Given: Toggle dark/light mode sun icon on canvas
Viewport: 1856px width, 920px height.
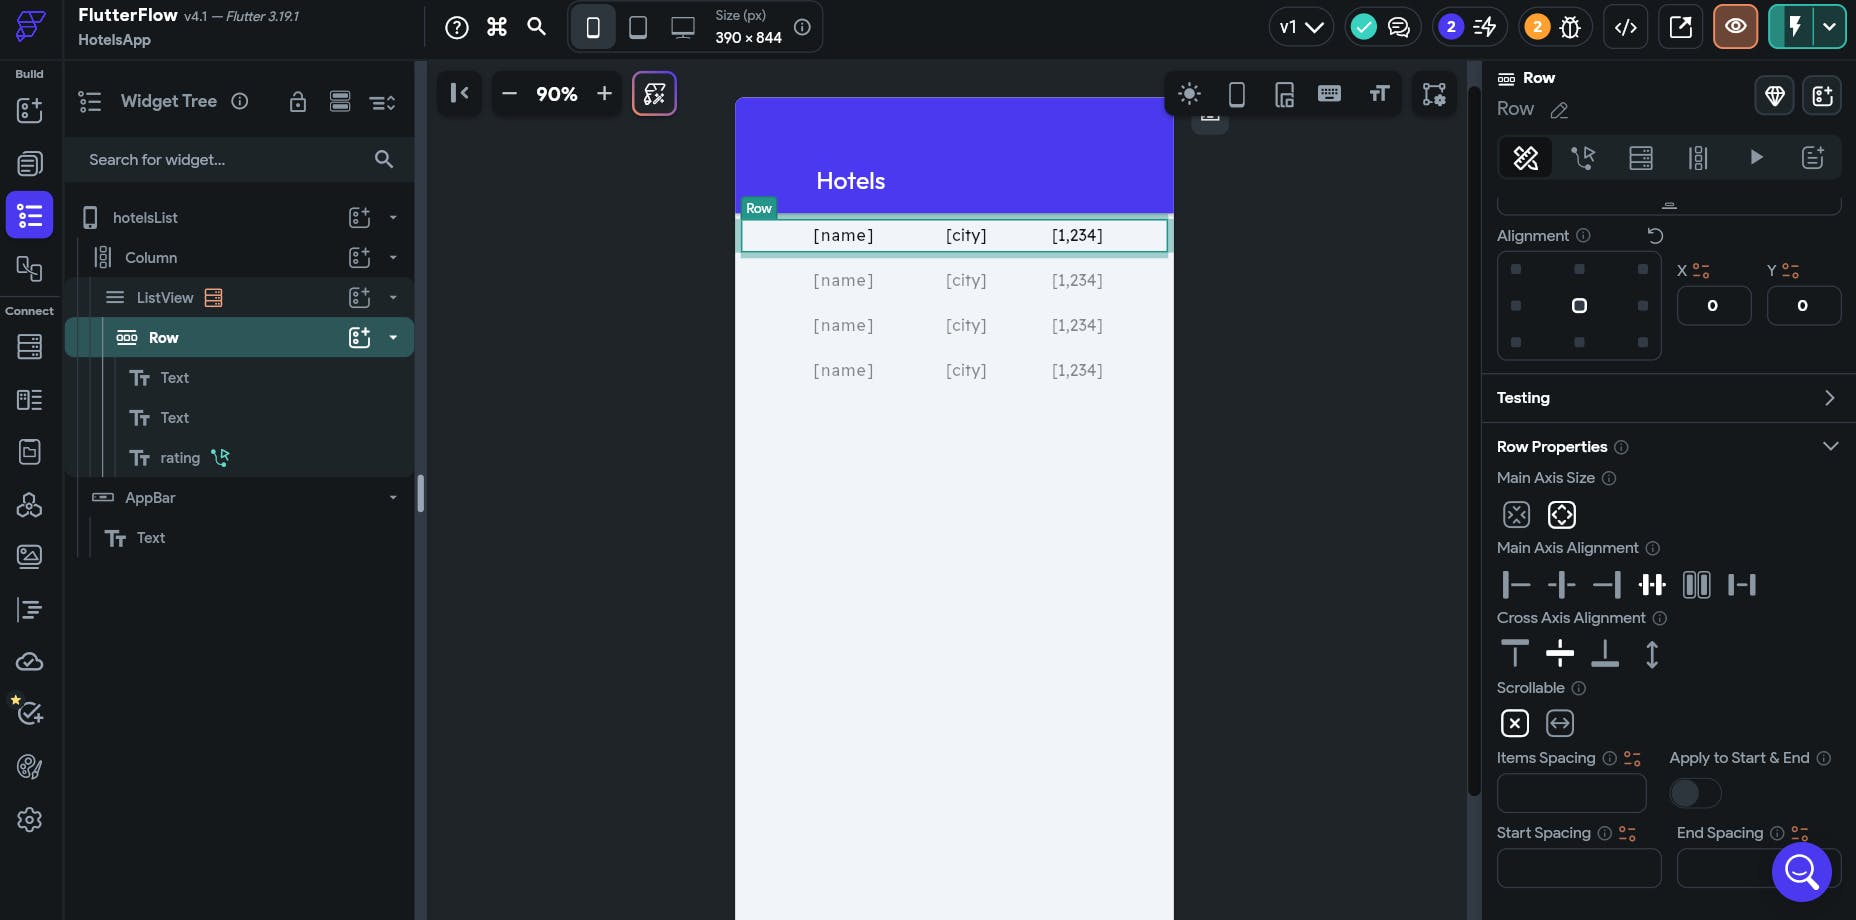Looking at the screenshot, I should pos(1189,94).
